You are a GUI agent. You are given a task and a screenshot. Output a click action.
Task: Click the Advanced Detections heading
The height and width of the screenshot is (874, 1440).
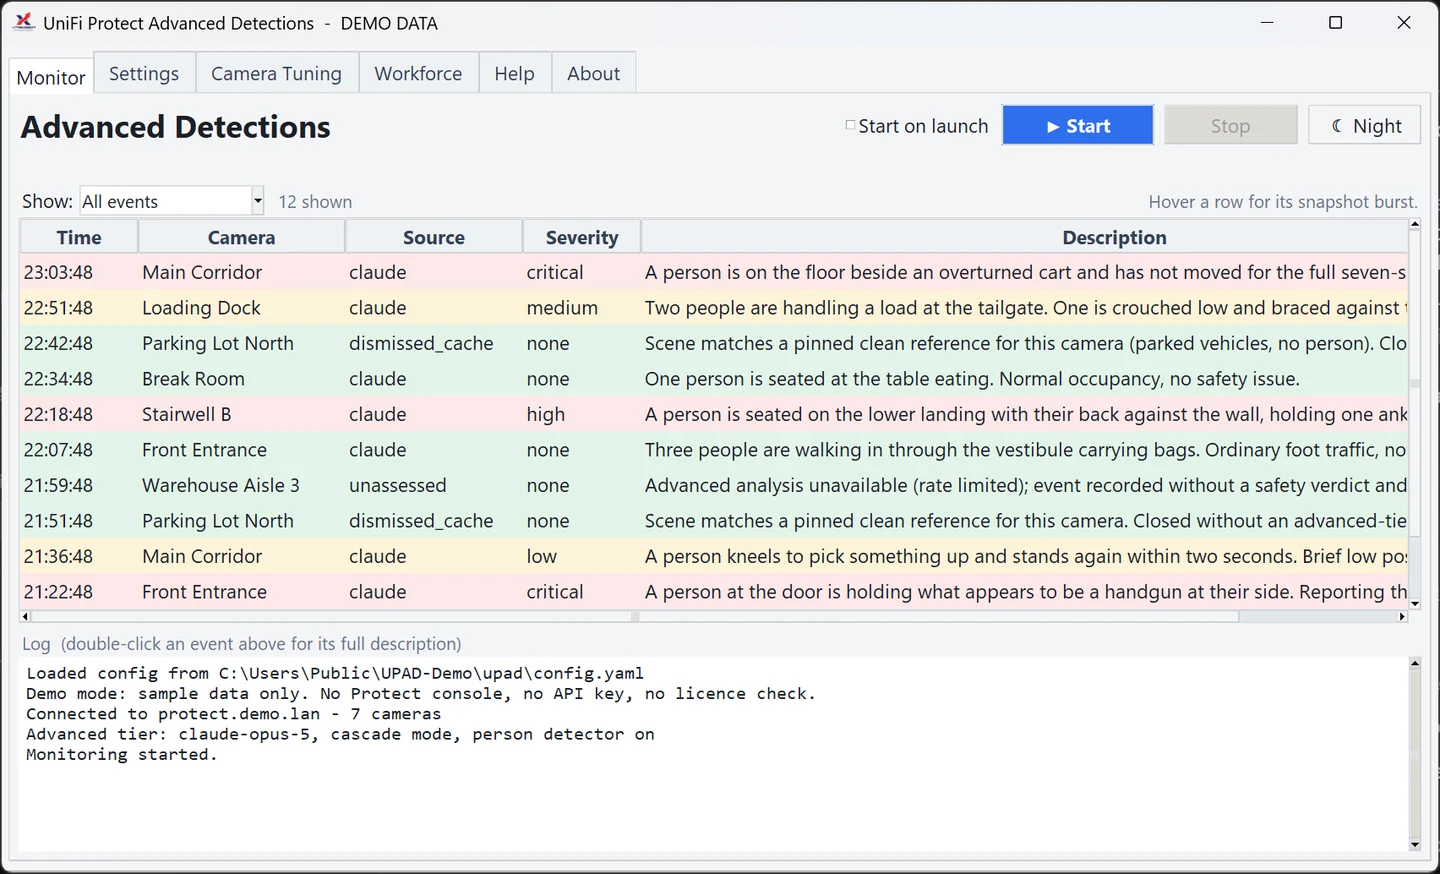[x=176, y=127]
